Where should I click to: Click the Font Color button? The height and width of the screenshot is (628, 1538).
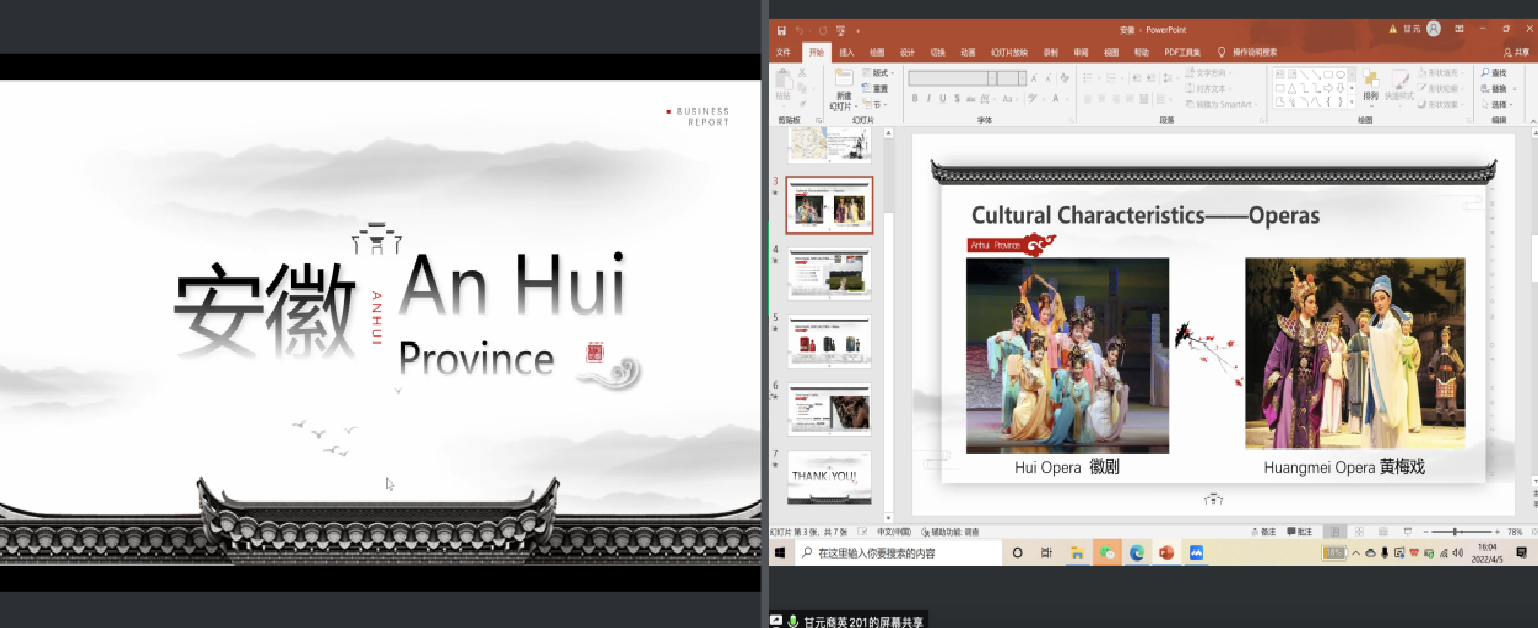point(1056,98)
